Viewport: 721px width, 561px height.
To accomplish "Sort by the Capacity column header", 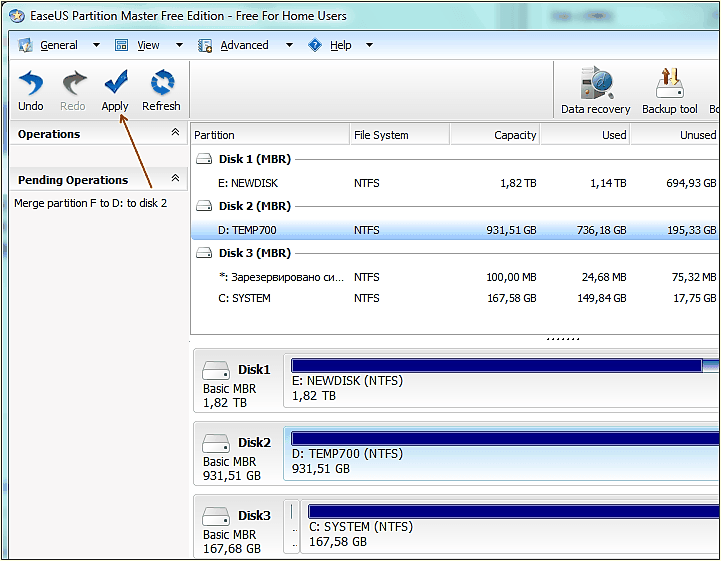I will coord(495,135).
